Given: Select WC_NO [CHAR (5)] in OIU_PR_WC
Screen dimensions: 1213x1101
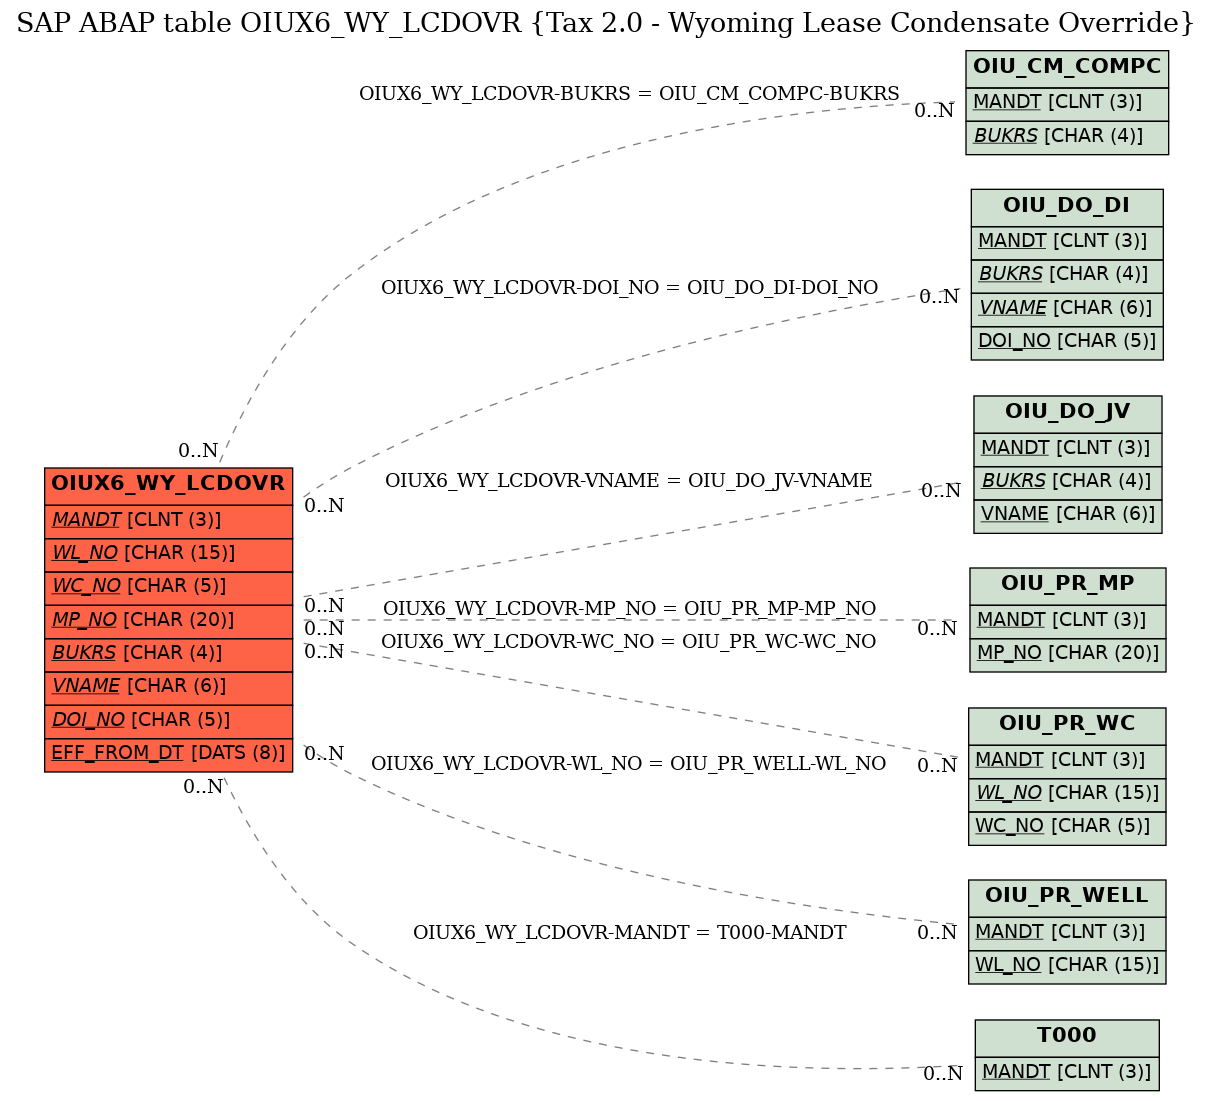Looking at the screenshot, I should pyautogui.click(x=1067, y=828).
